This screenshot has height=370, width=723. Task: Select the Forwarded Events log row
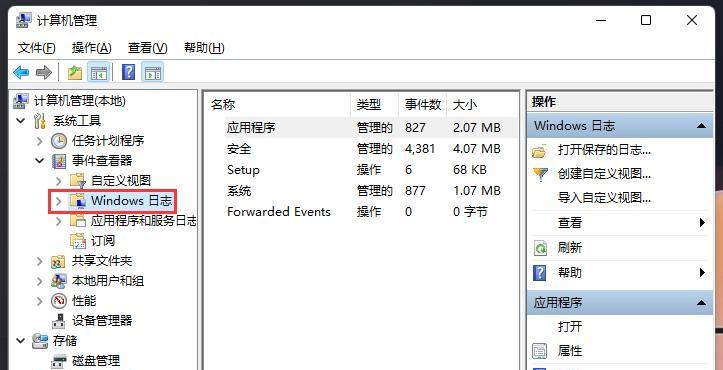pyautogui.click(x=362, y=212)
